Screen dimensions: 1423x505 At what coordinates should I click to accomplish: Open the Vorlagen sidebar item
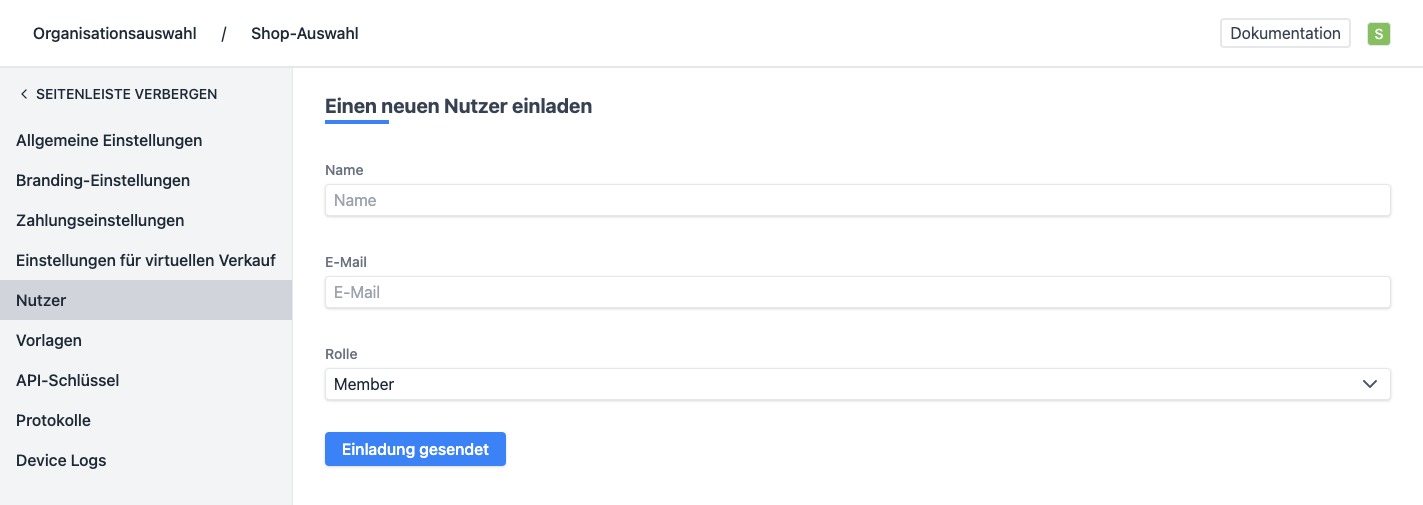point(49,340)
